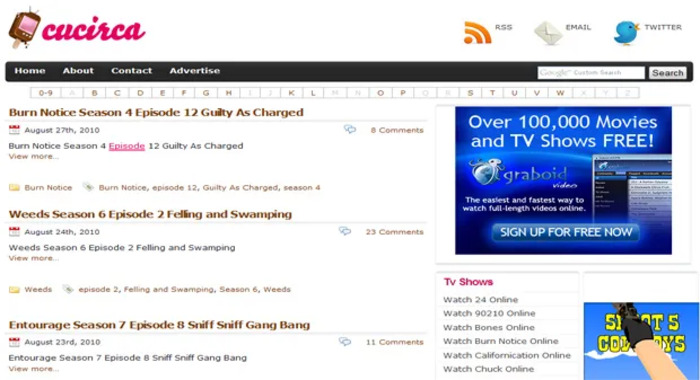Image resolution: width=700 pixels, height=380 pixels.
Task: Open Watch Bones Online link
Action: point(488,327)
